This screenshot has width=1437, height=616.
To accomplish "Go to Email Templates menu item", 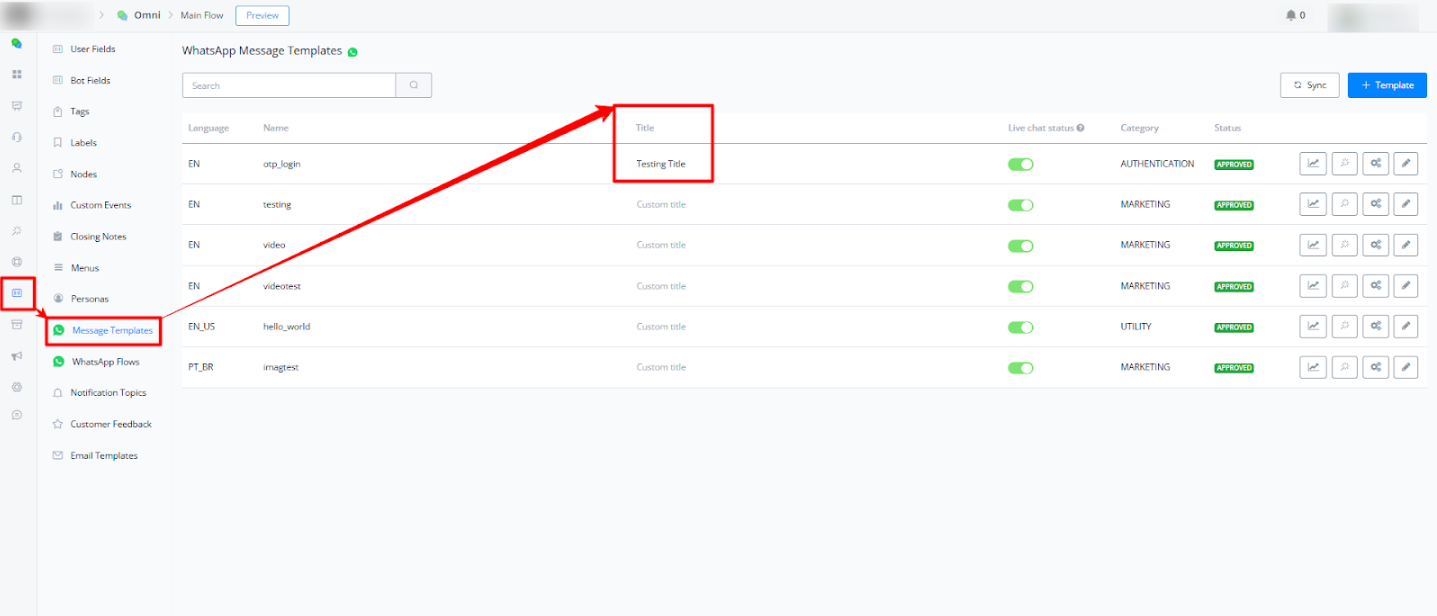I will pos(103,456).
